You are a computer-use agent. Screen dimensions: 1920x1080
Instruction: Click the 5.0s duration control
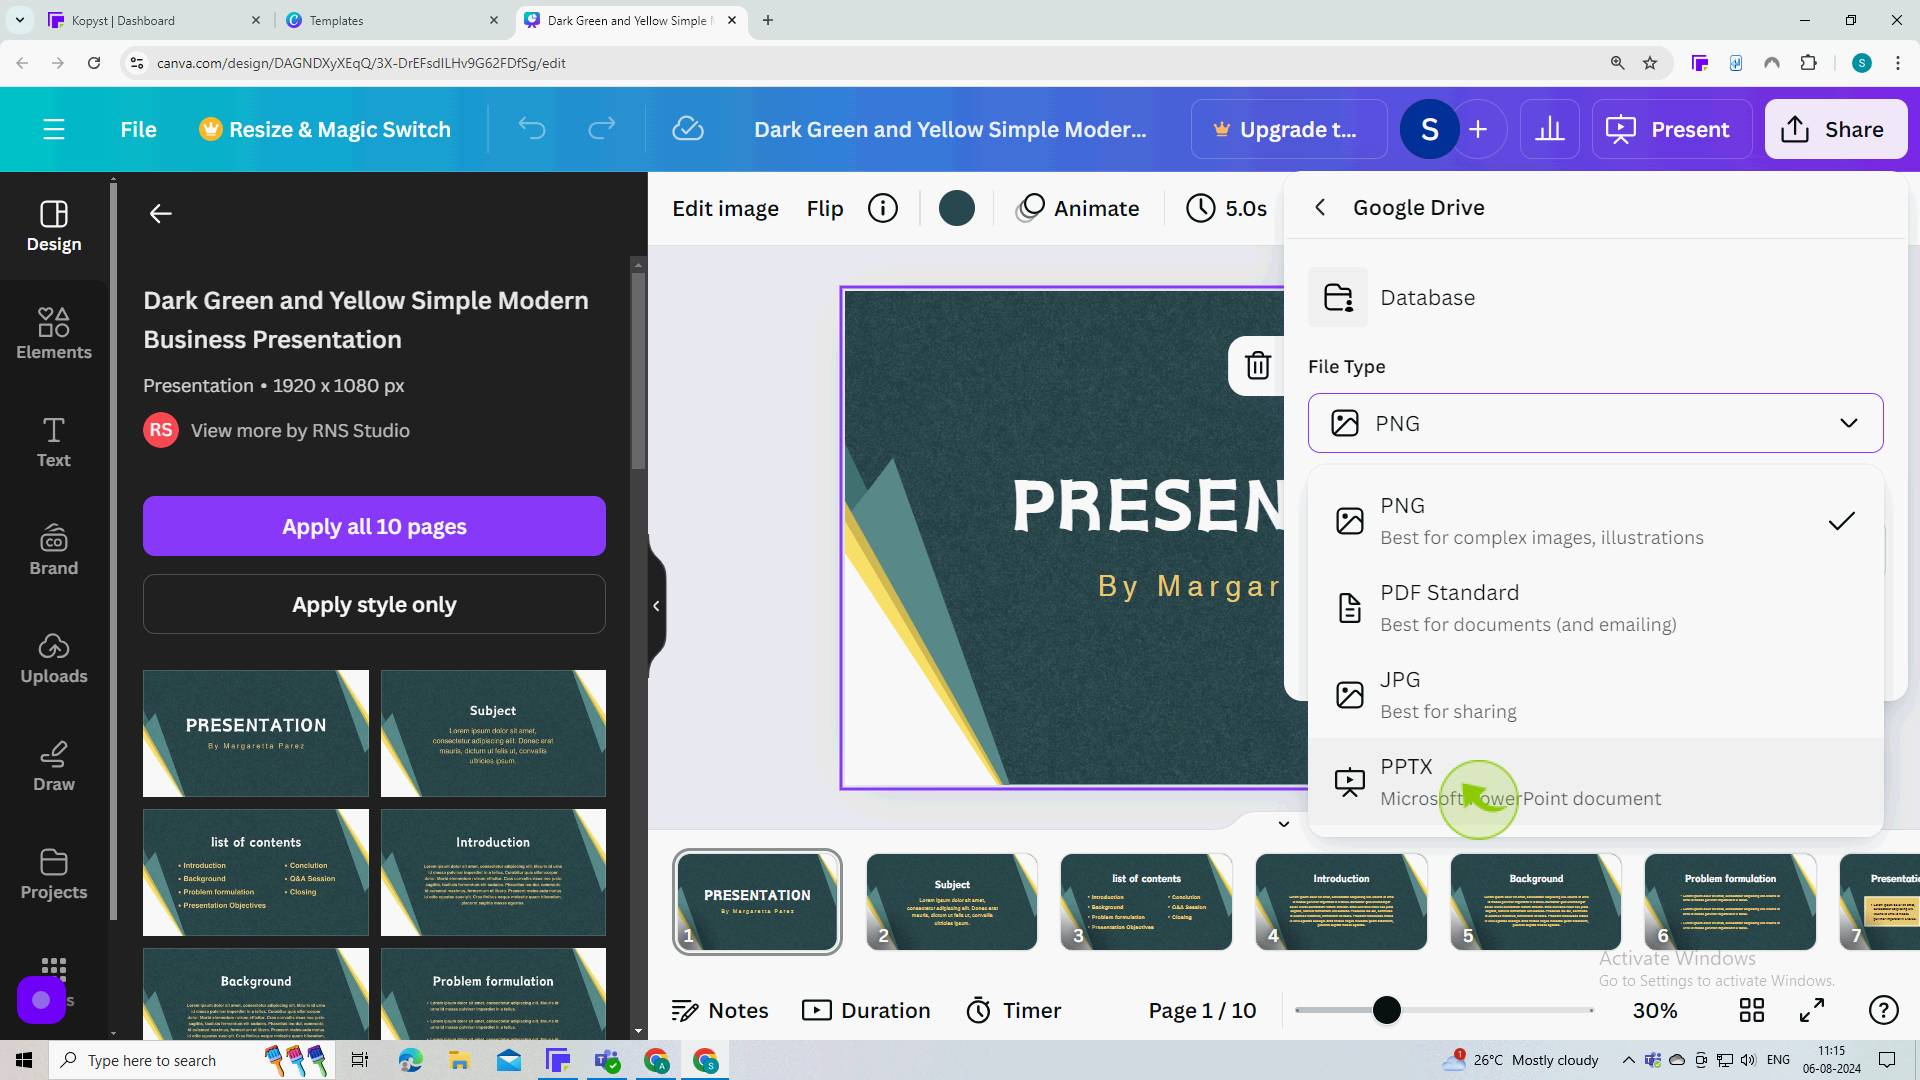[1226, 208]
